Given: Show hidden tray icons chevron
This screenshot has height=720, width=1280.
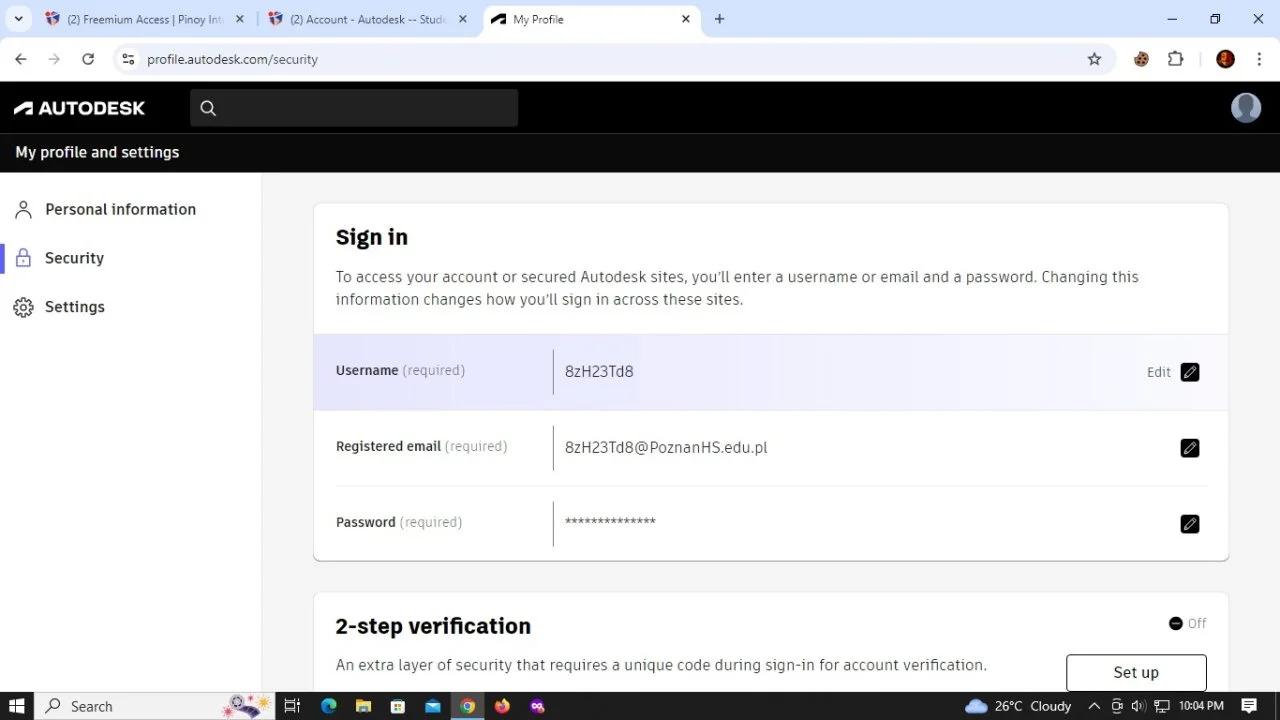Looking at the screenshot, I should (x=1094, y=706).
